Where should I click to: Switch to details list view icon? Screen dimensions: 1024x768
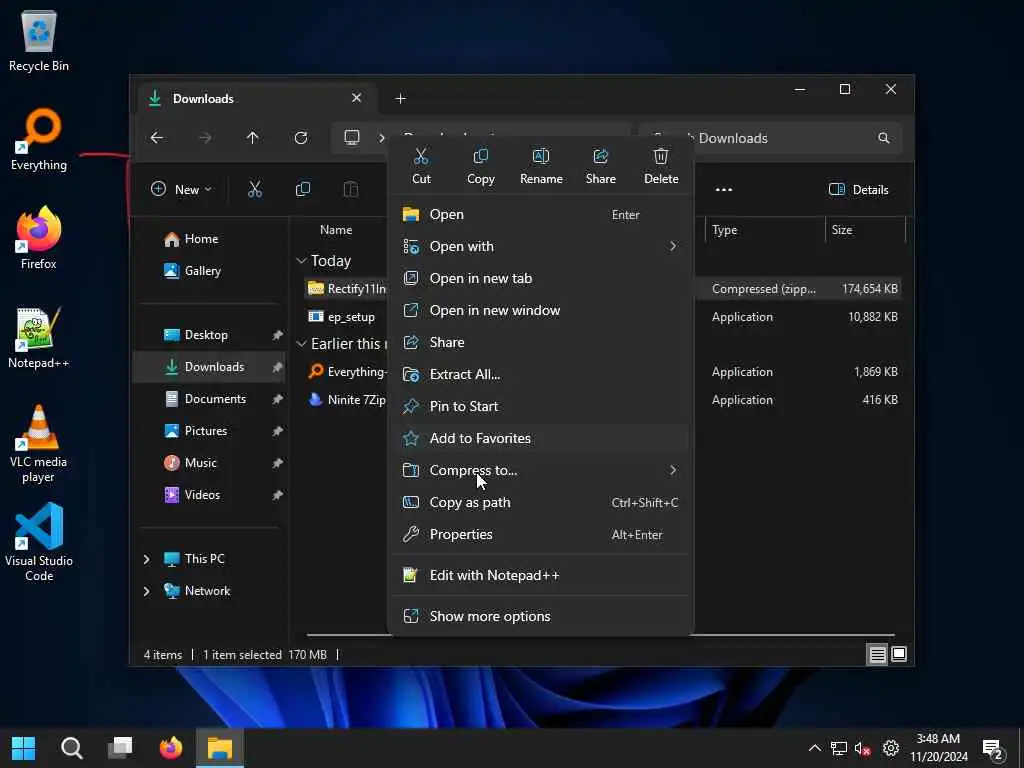coord(877,654)
